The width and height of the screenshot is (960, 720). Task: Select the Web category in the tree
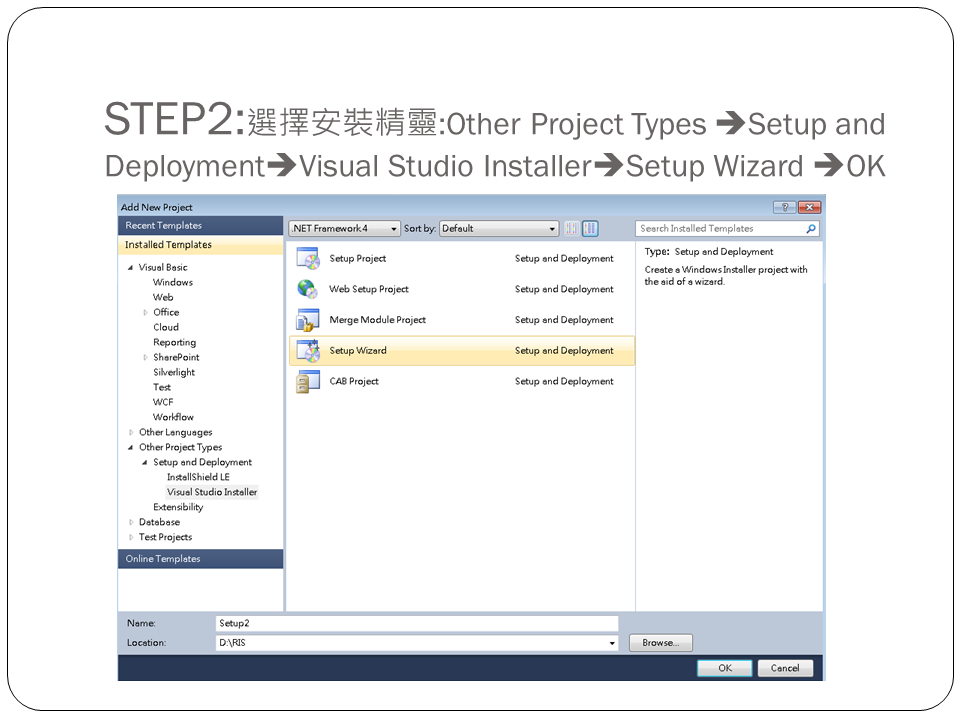click(x=163, y=297)
